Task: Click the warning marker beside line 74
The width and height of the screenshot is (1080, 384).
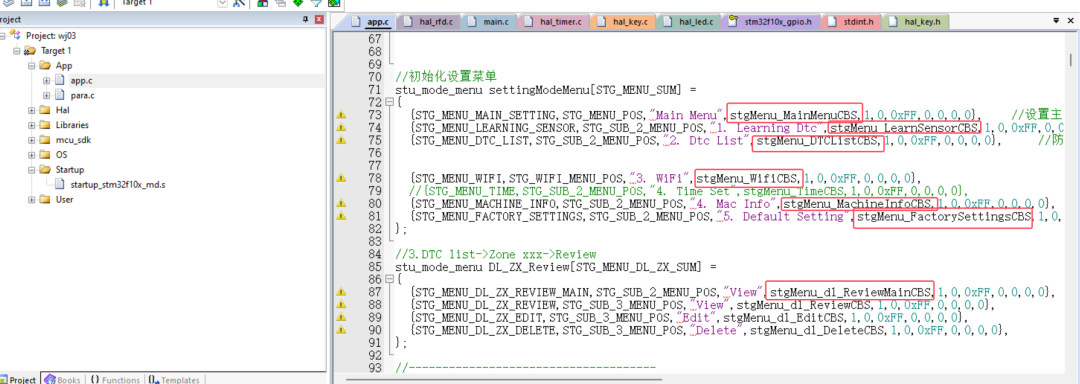Action: pyautogui.click(x=340, y=128)
